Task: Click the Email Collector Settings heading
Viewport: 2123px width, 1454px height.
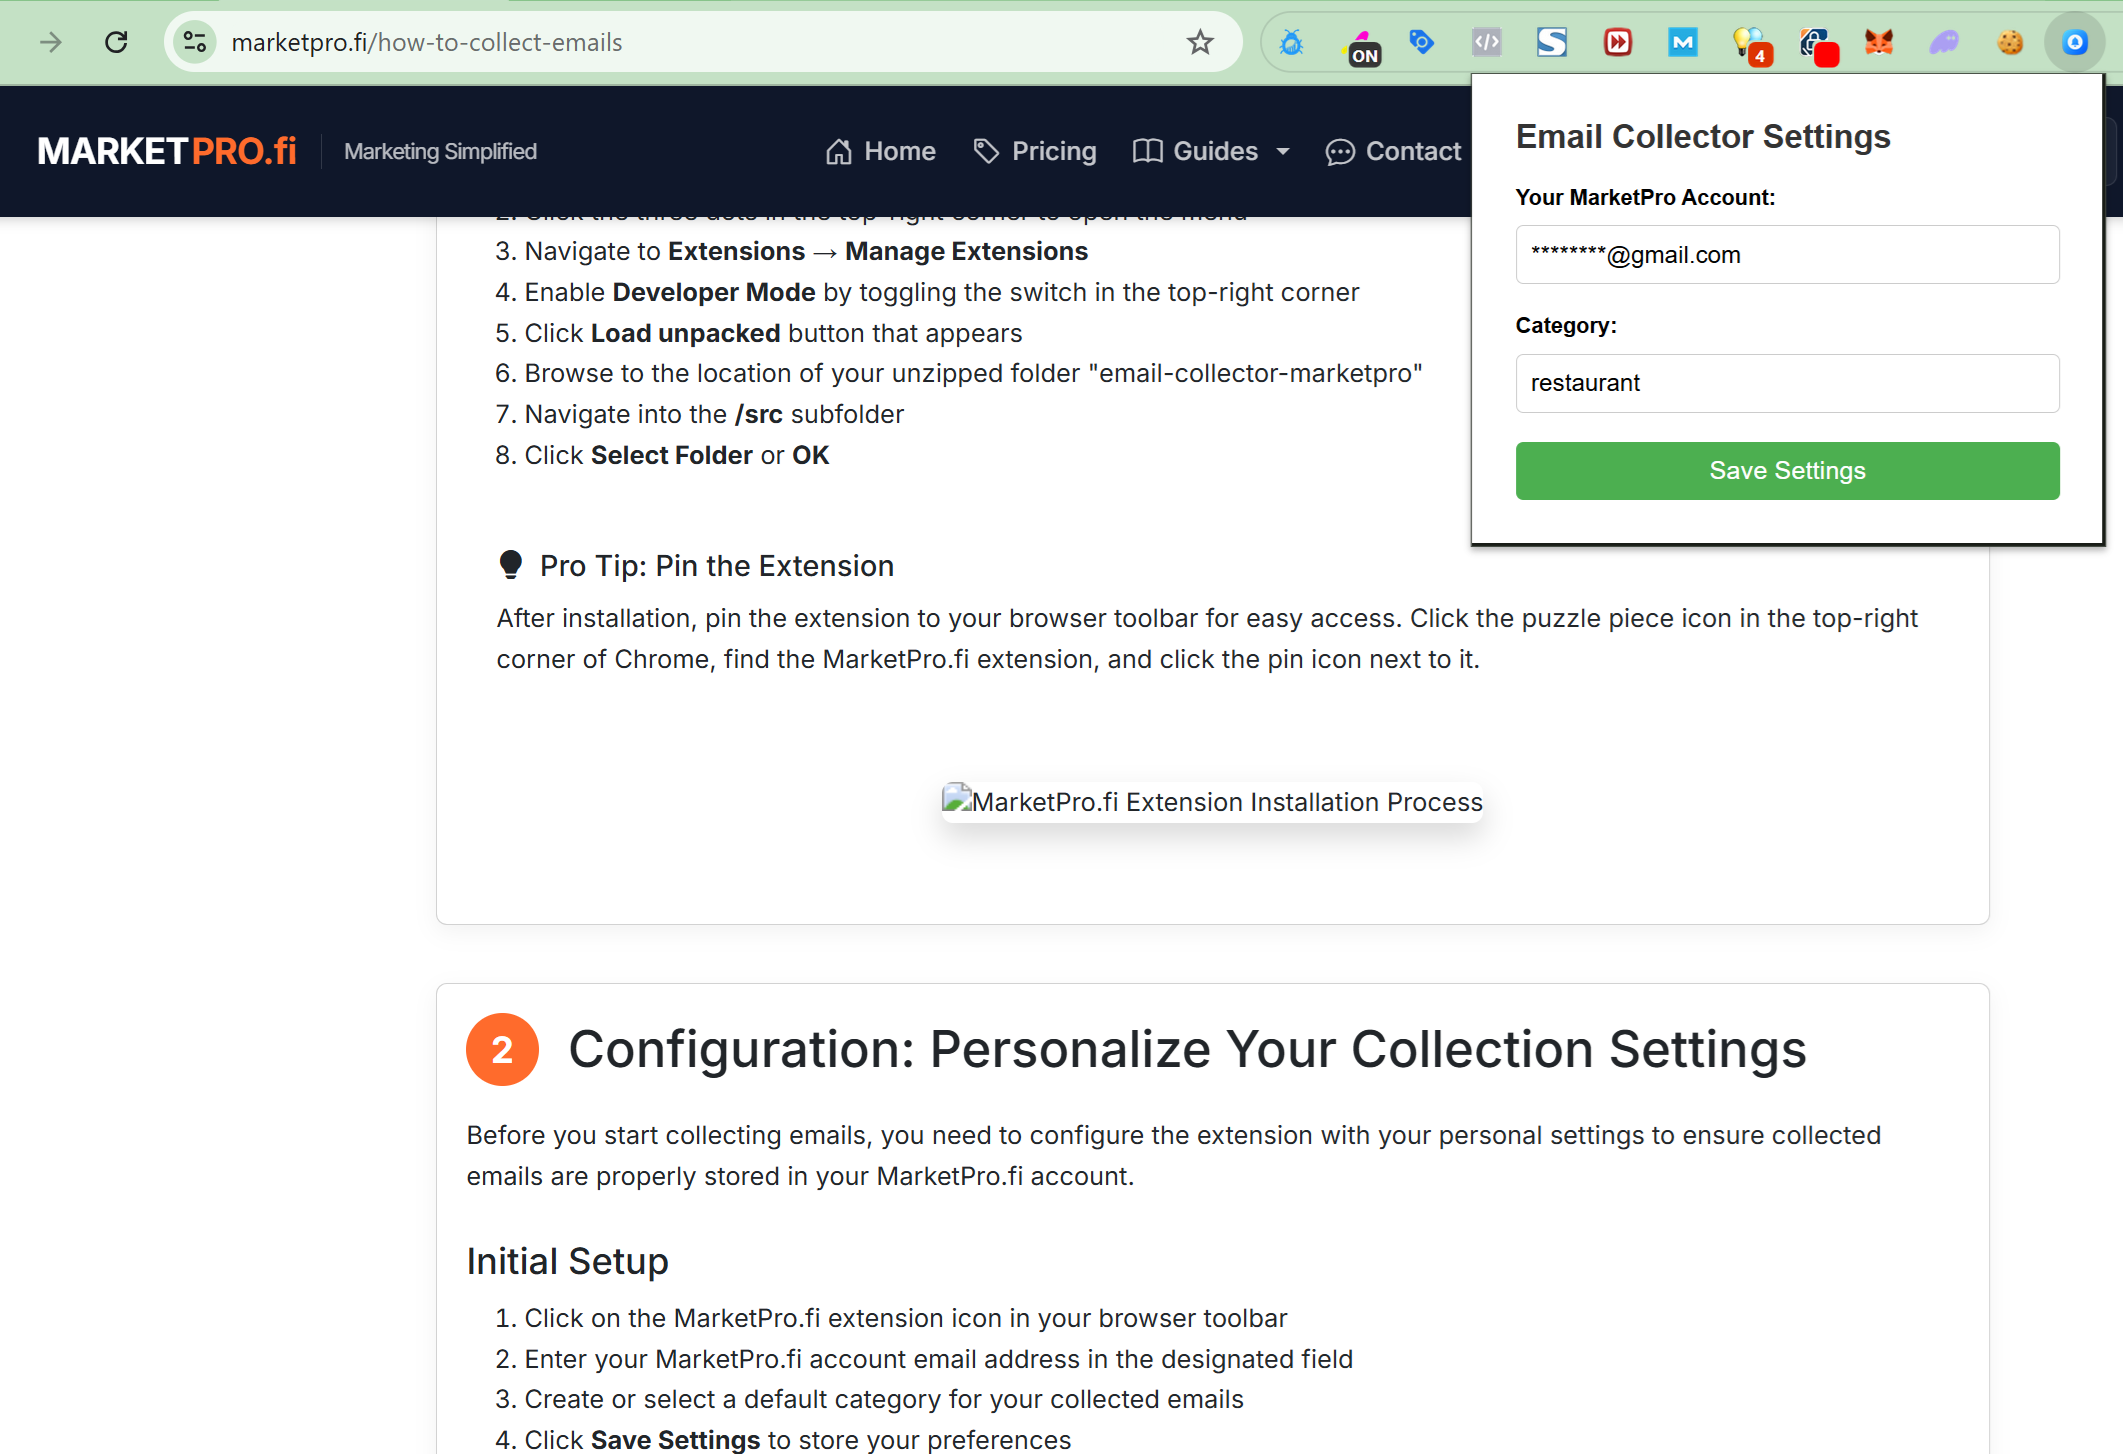Action: tap(1703, 136)
